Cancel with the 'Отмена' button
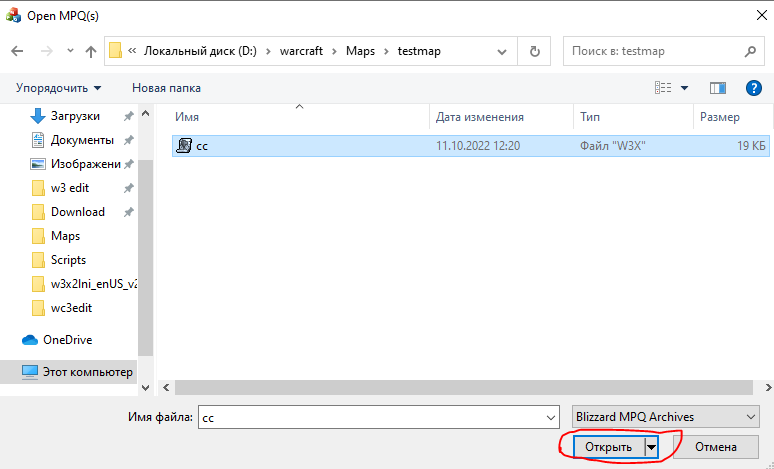The height and width of the screenshot is (469, 774). (x=716, y=447)
